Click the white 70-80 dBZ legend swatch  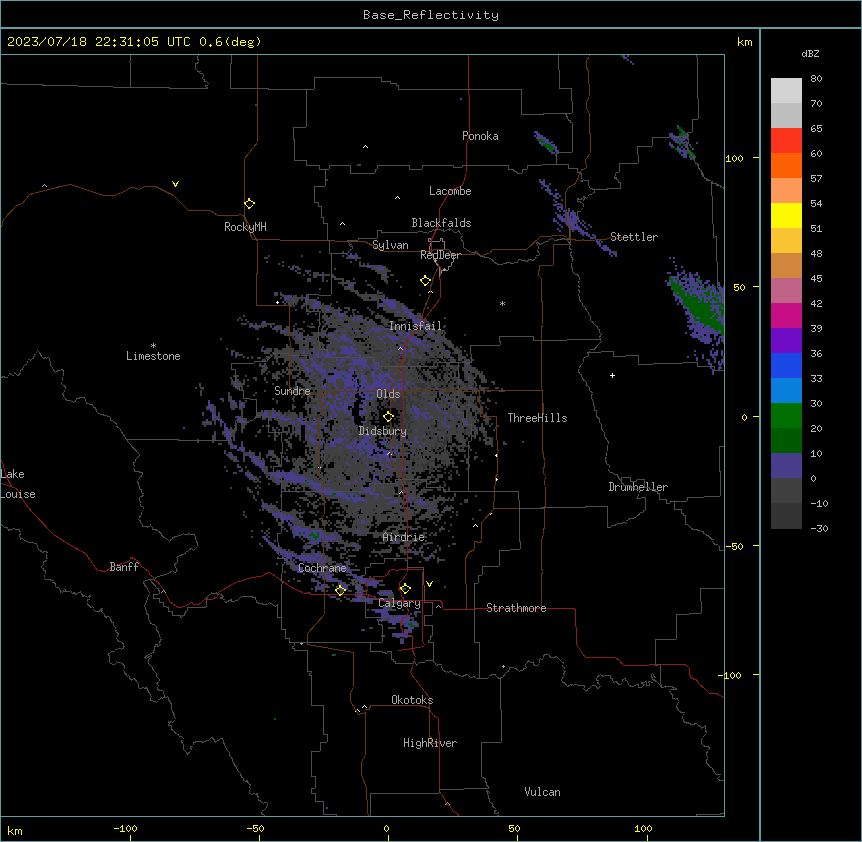(x=786, y=91)
